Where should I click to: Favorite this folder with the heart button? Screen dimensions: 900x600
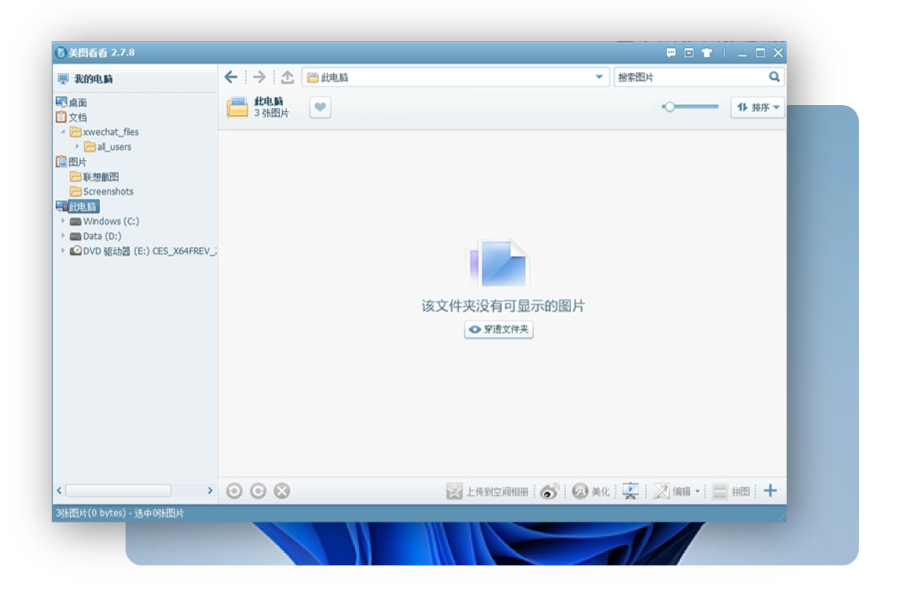[x=320, y=107]
